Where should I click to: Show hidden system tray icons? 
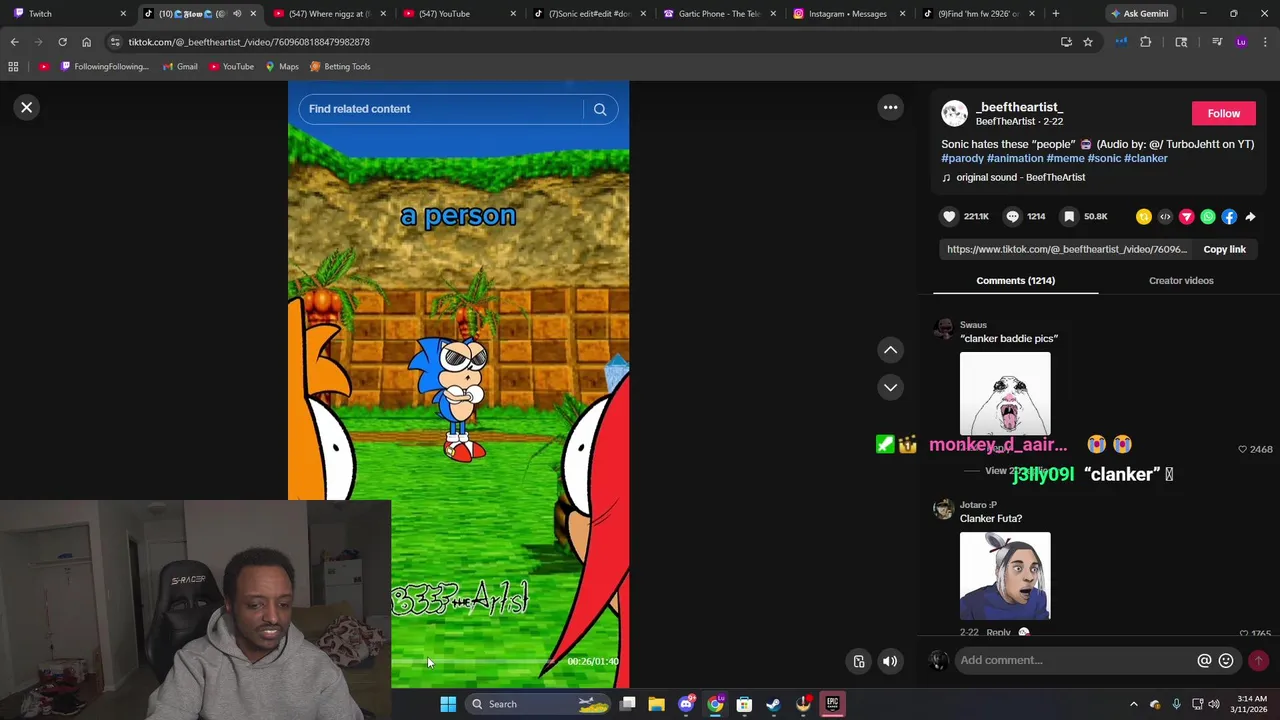(x=1133, y=704)
